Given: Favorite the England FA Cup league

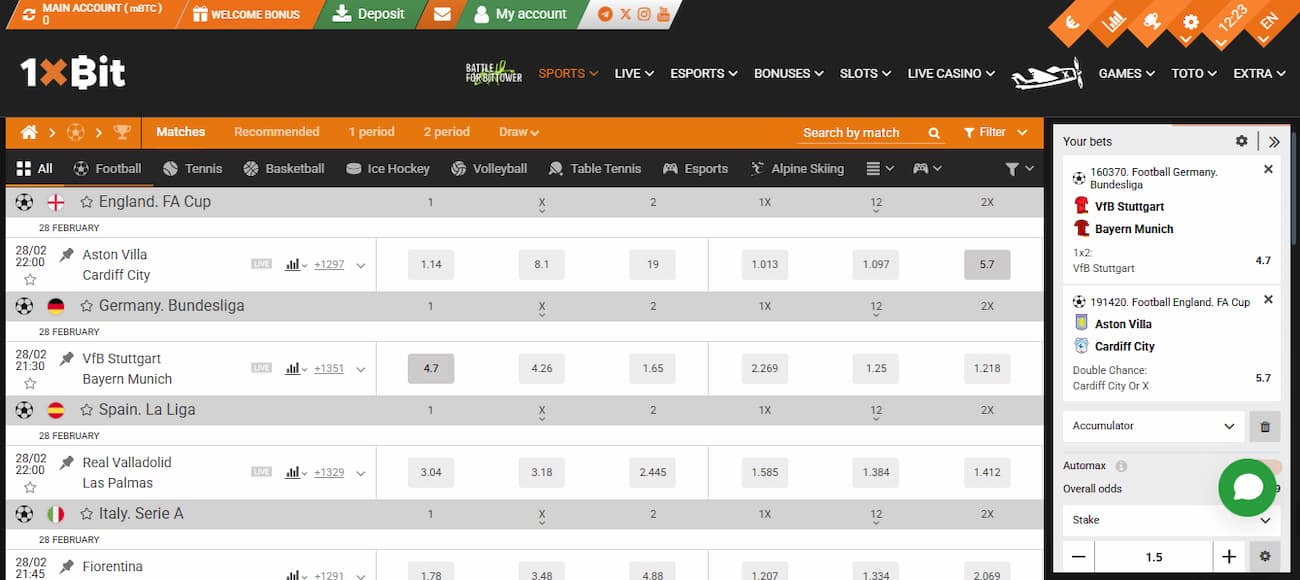Looking at the screenshot, I should tap(87, 202).
